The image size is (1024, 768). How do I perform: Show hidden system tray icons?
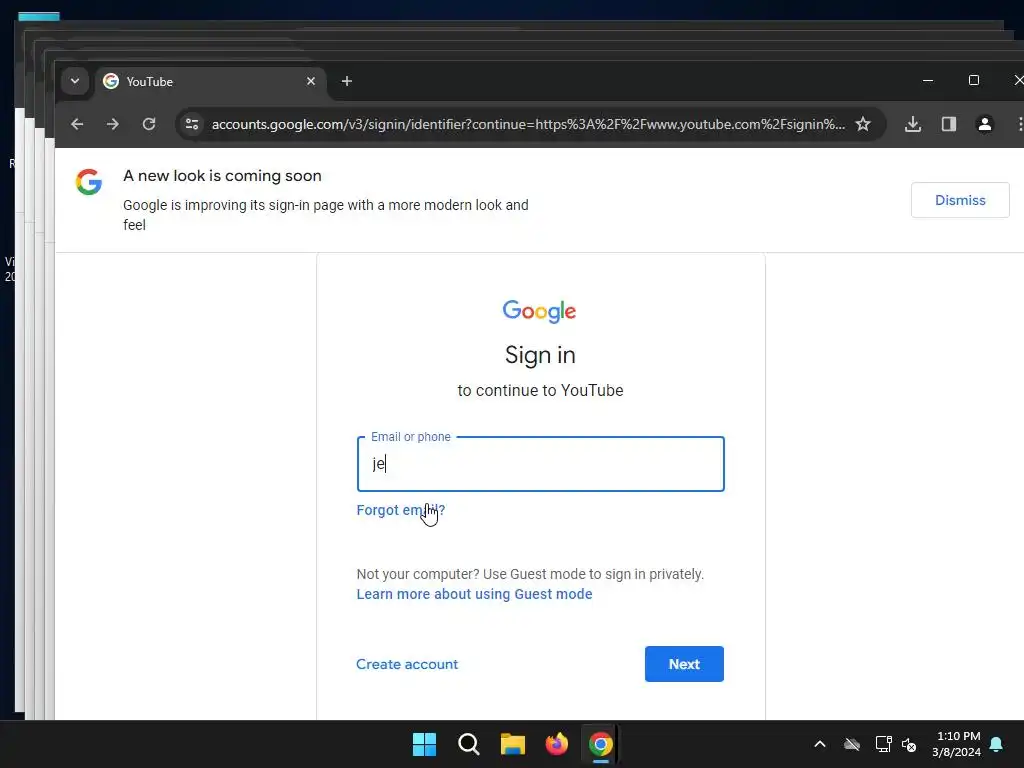click(820, 744)
